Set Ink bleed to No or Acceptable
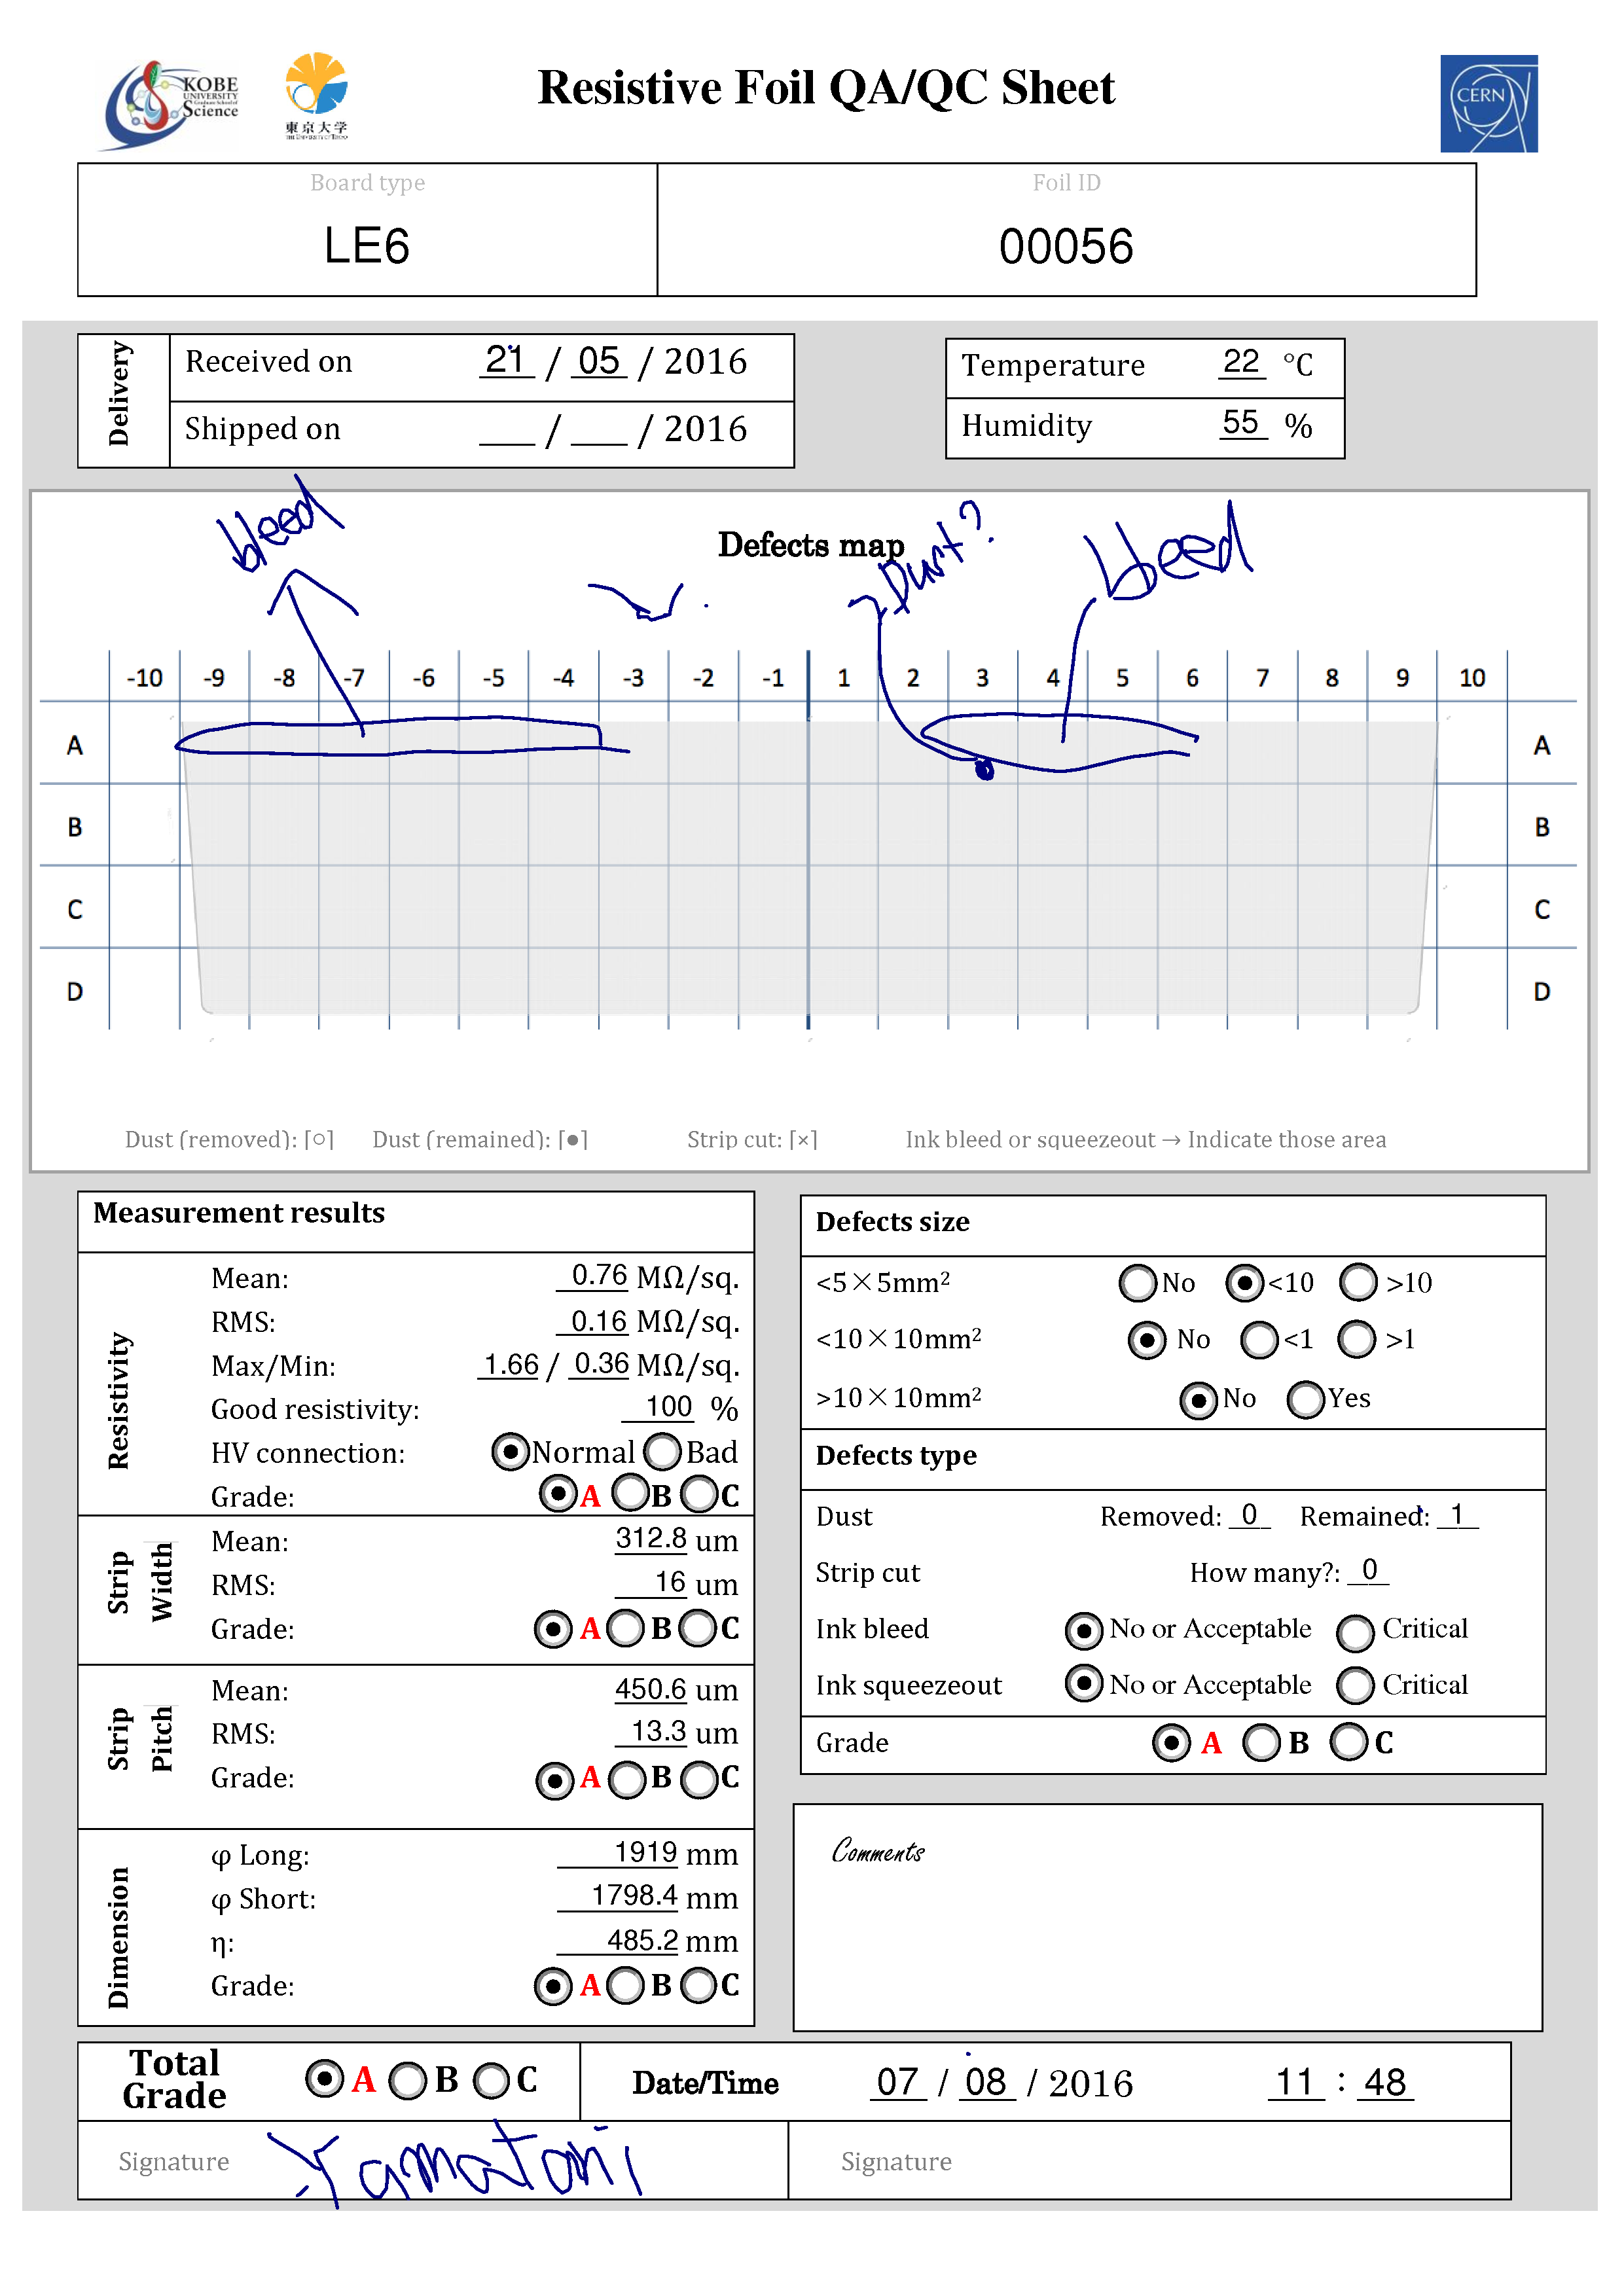Image resolution: width=1624 pixels, height=2296 pixels. click(x=1084, y=1631)
